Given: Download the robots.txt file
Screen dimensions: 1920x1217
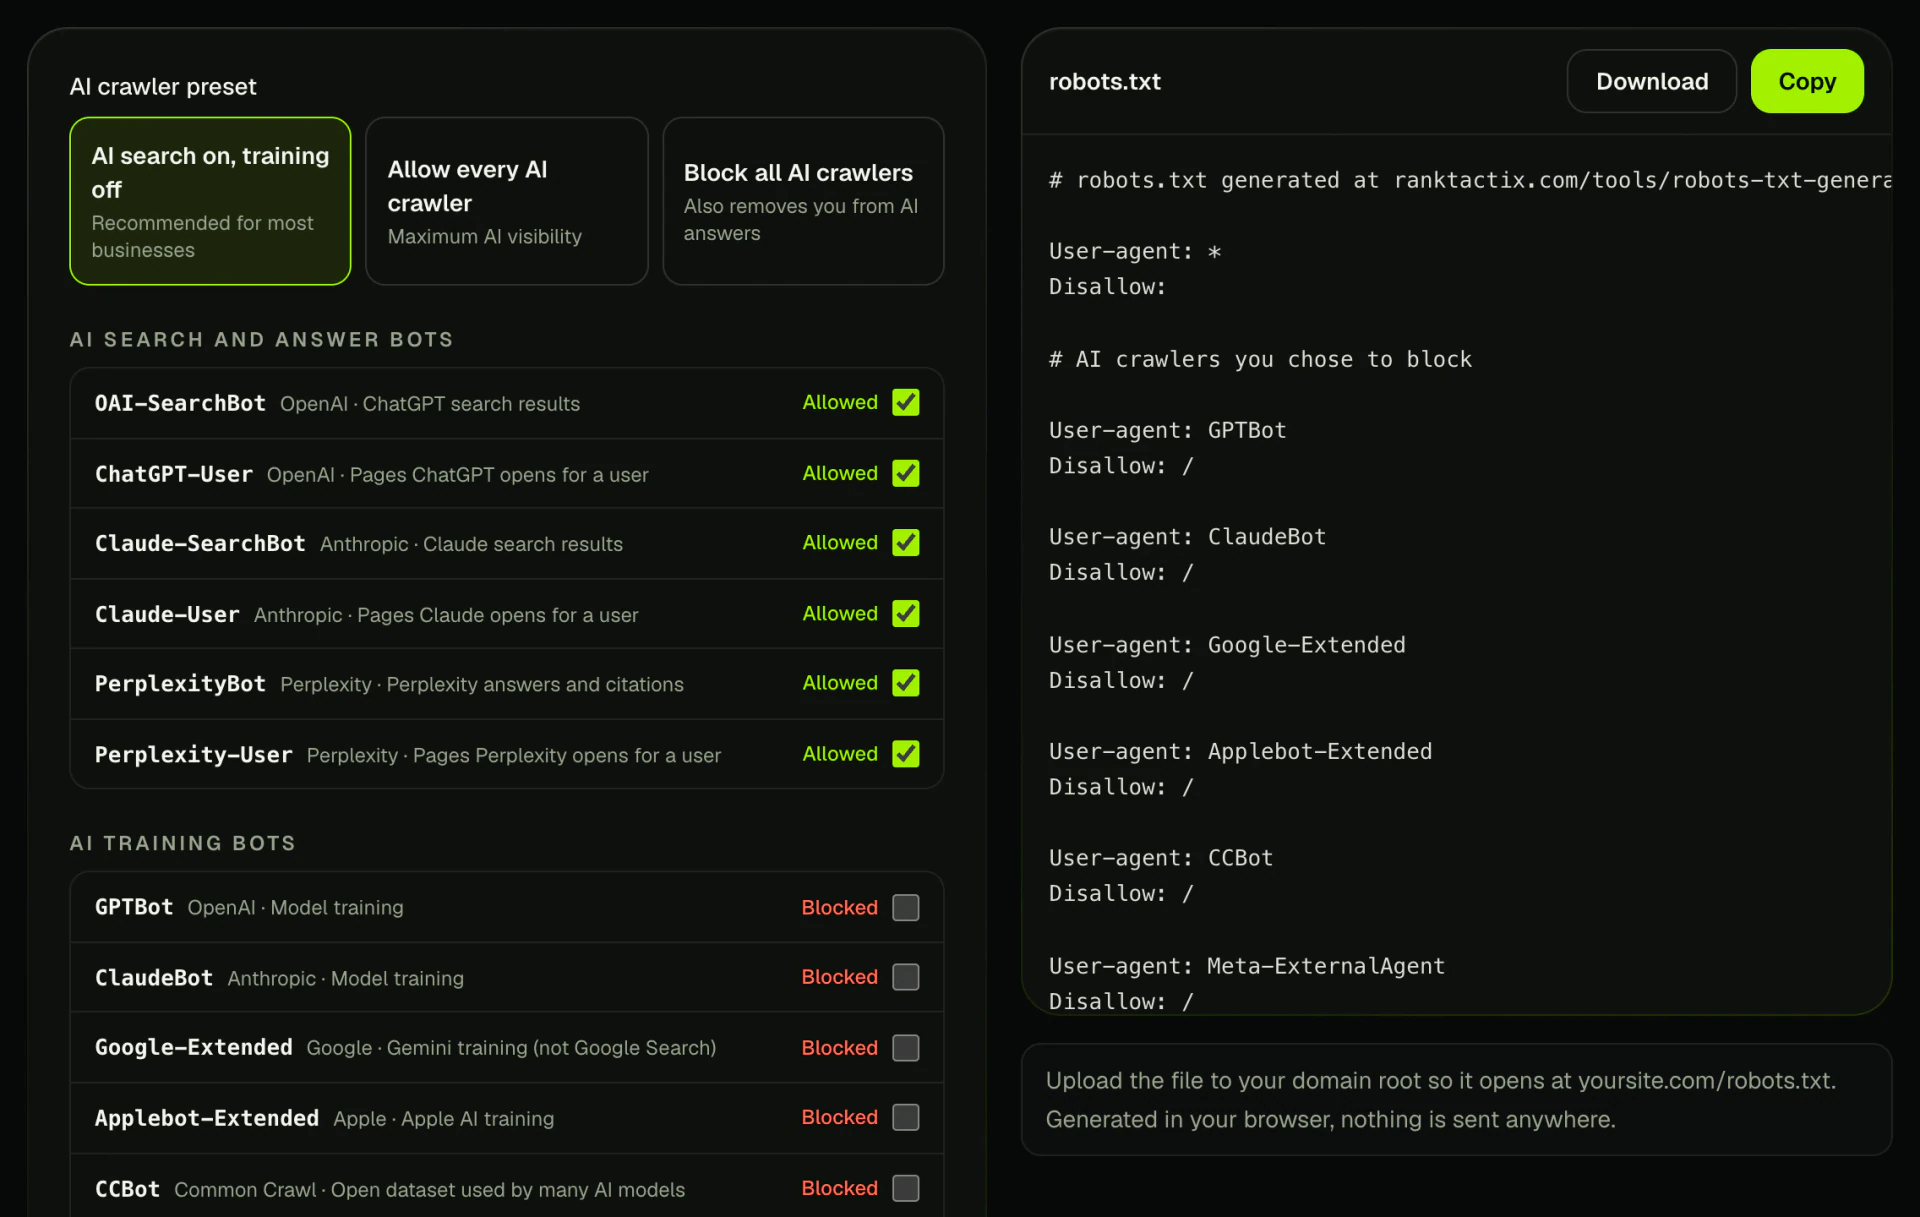Looking at the screenshot, I should point(1652,81).
